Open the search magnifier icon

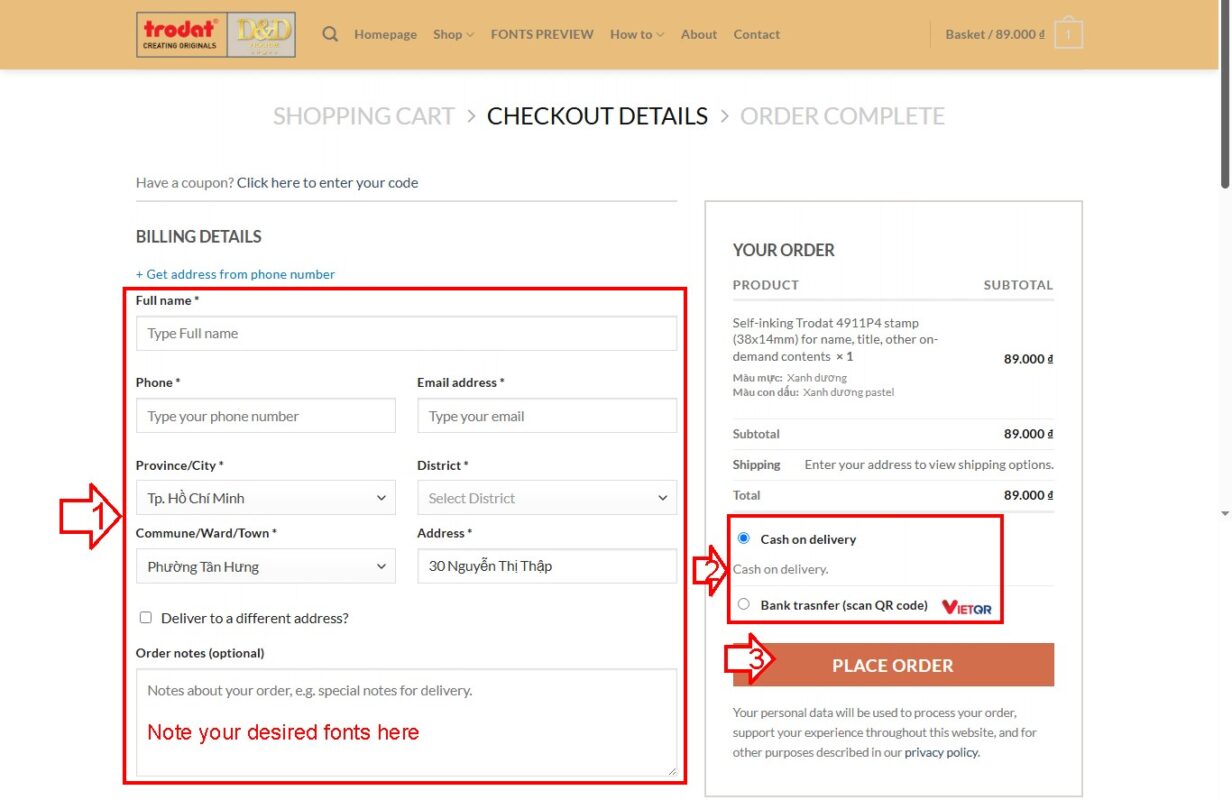(330, 34)
